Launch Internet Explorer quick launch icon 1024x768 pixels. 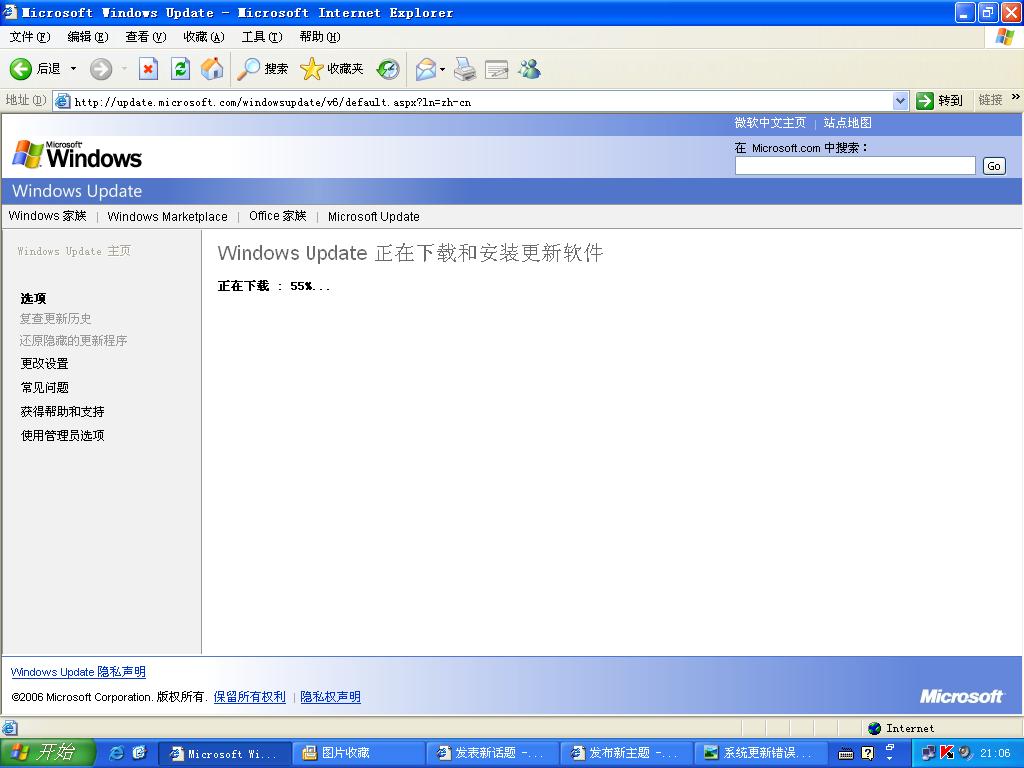click(117, 753)
